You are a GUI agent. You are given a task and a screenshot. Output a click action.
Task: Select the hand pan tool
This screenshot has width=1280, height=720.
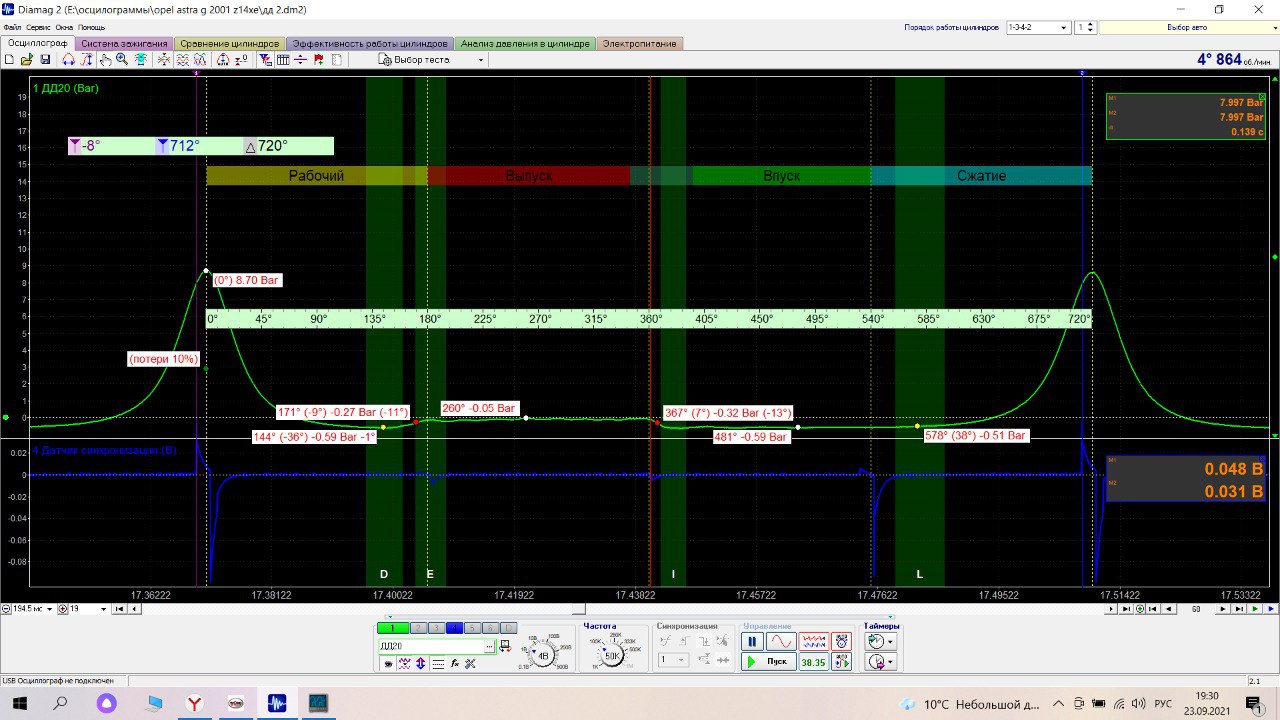tap(105, 60)
